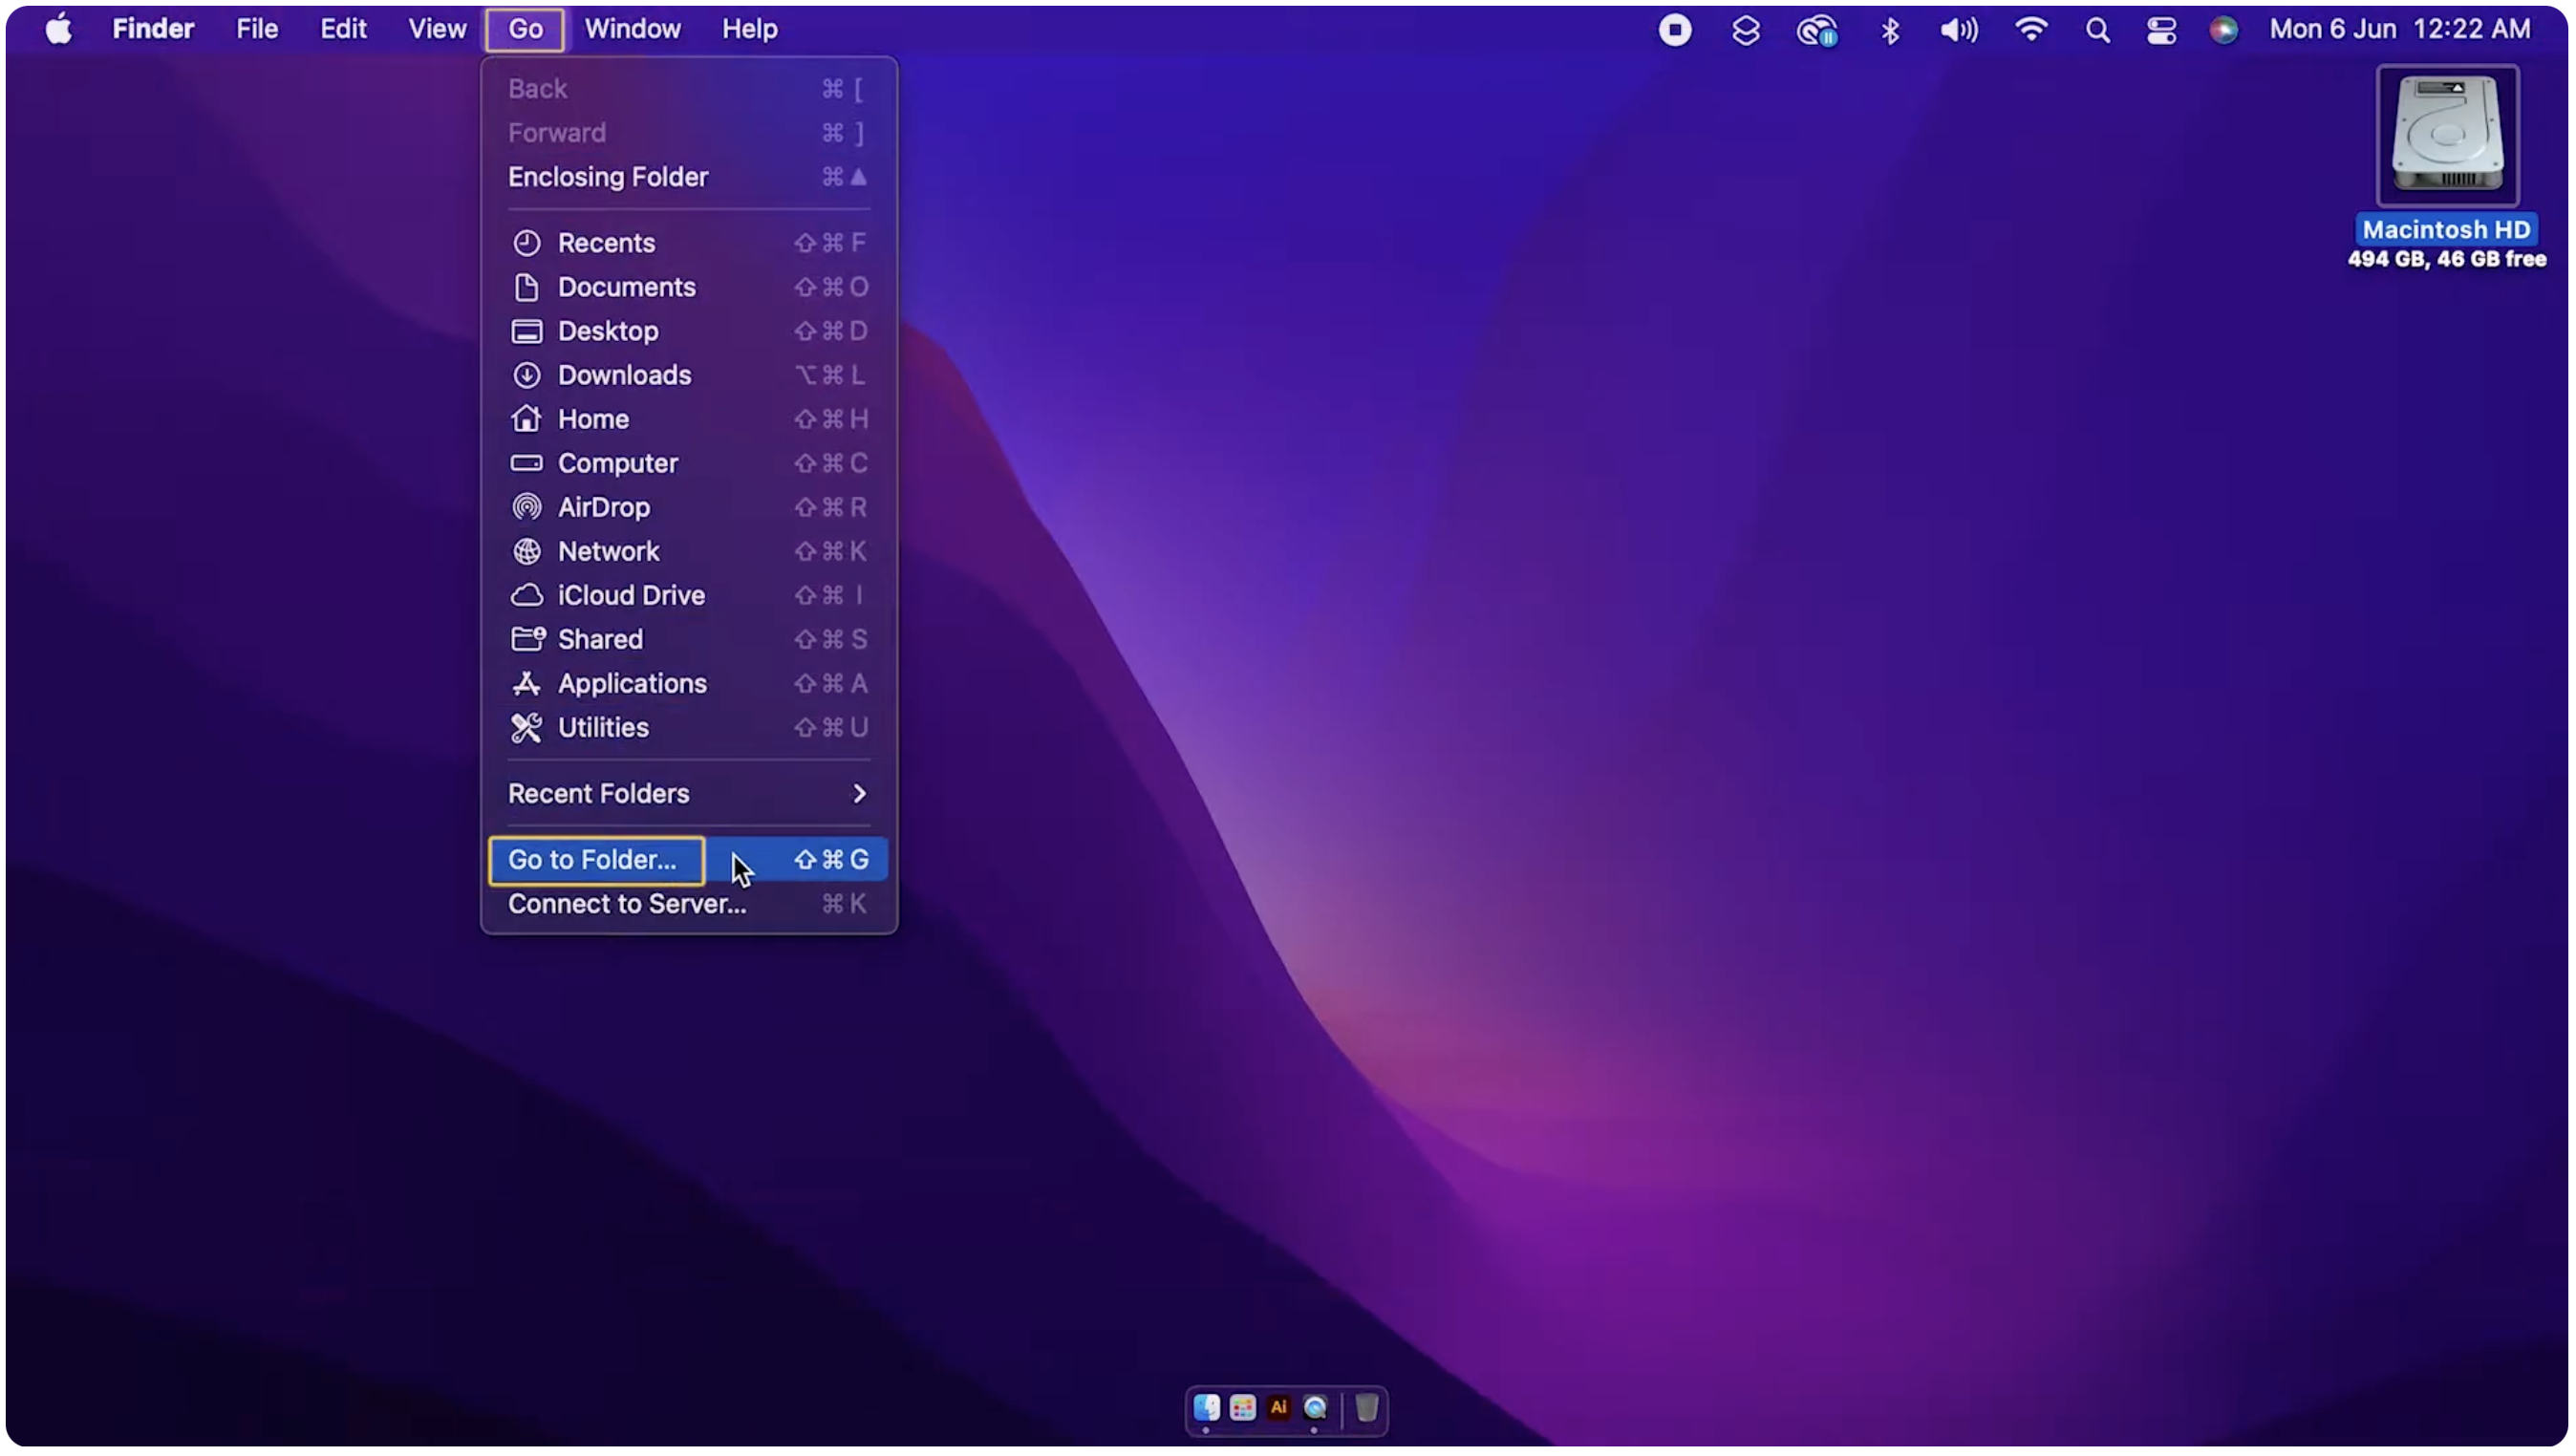Open Adobe Illustrator from the Dock
The width and height of the screenshot is (2576, 1456).
click(1278, 1408)
